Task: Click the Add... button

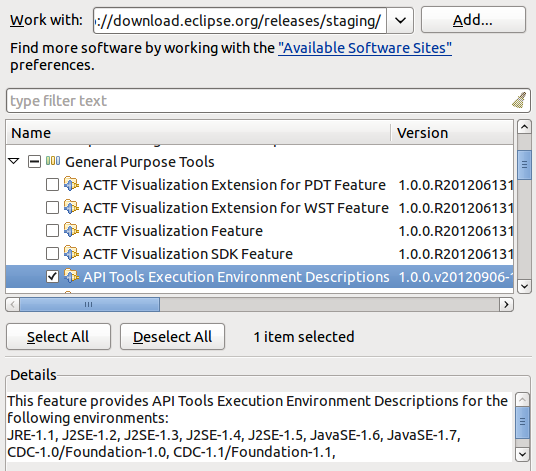Action: 473,20
